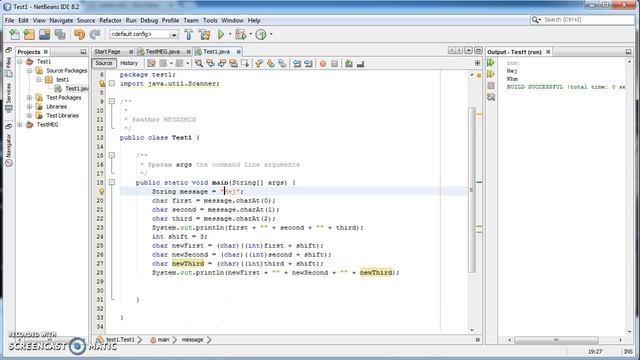Viewport: 640px width, 360px height.
Task: Open the File menu
Action: (9, 20)
